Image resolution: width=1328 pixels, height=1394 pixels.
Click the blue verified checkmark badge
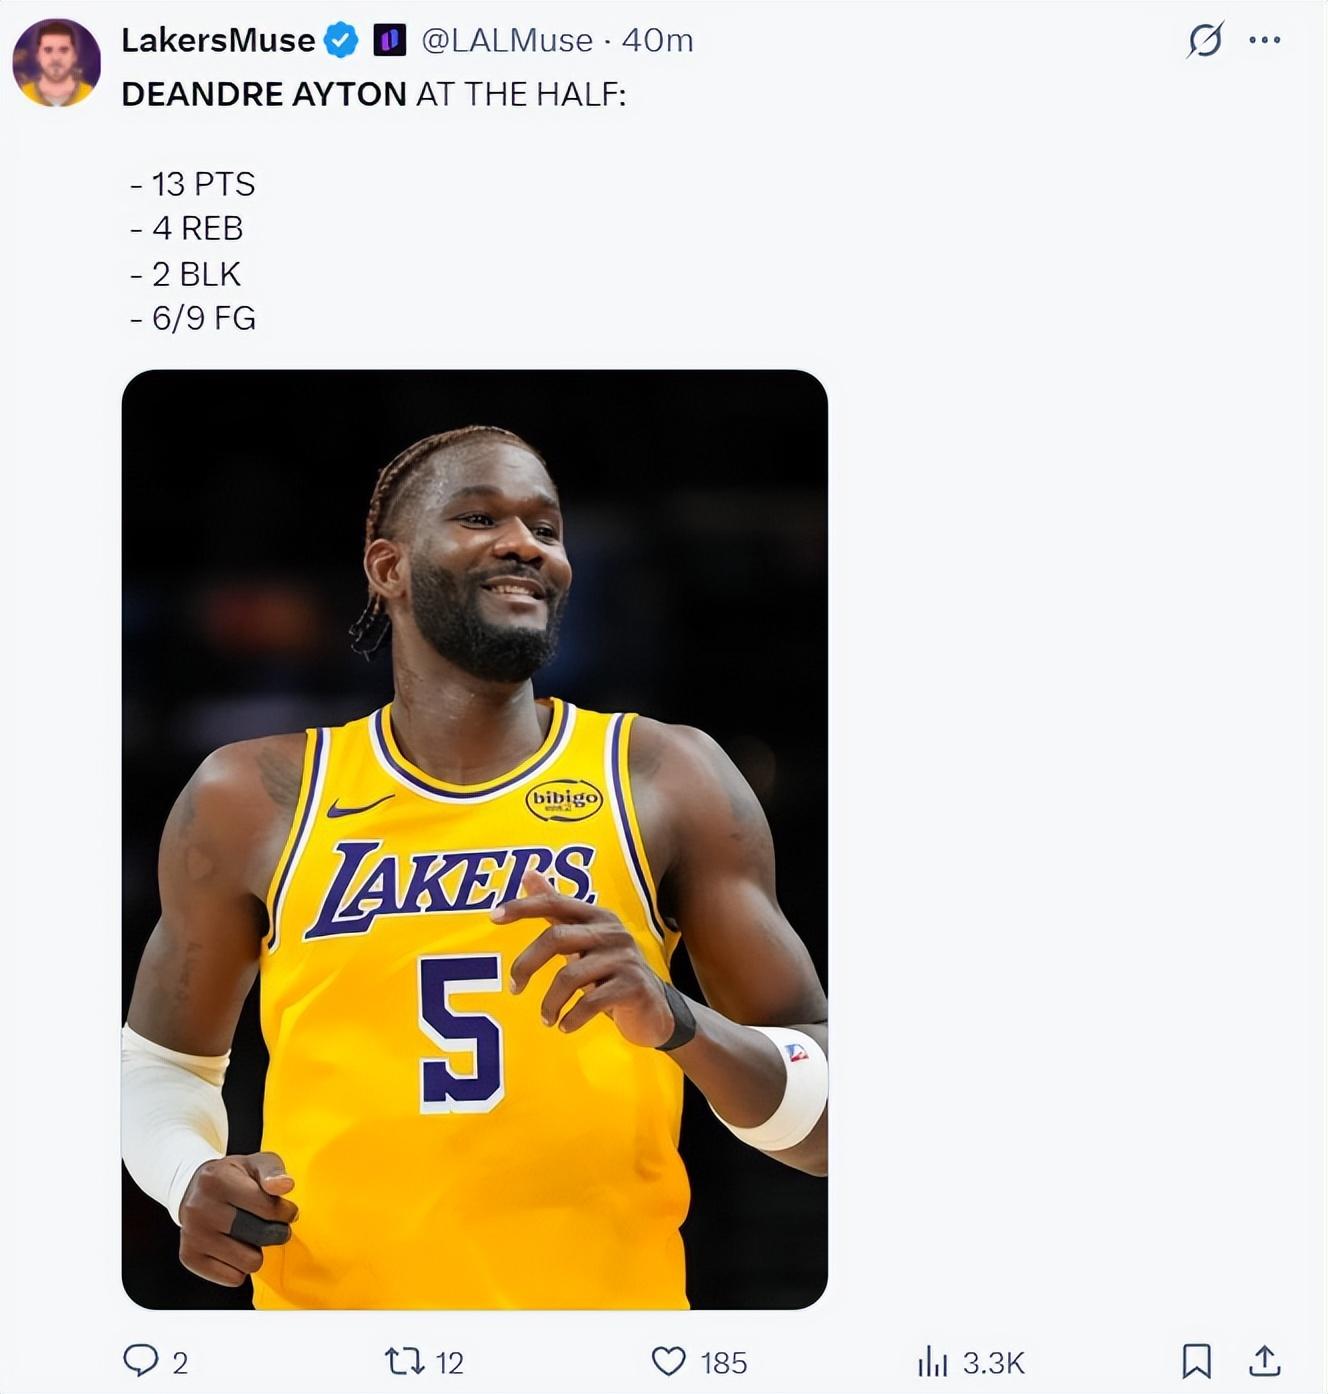[x=341, y=40]
